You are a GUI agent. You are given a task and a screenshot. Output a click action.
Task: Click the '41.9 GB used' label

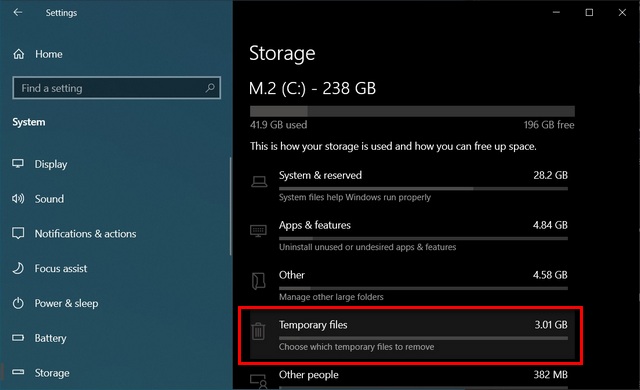click(278, 125)
